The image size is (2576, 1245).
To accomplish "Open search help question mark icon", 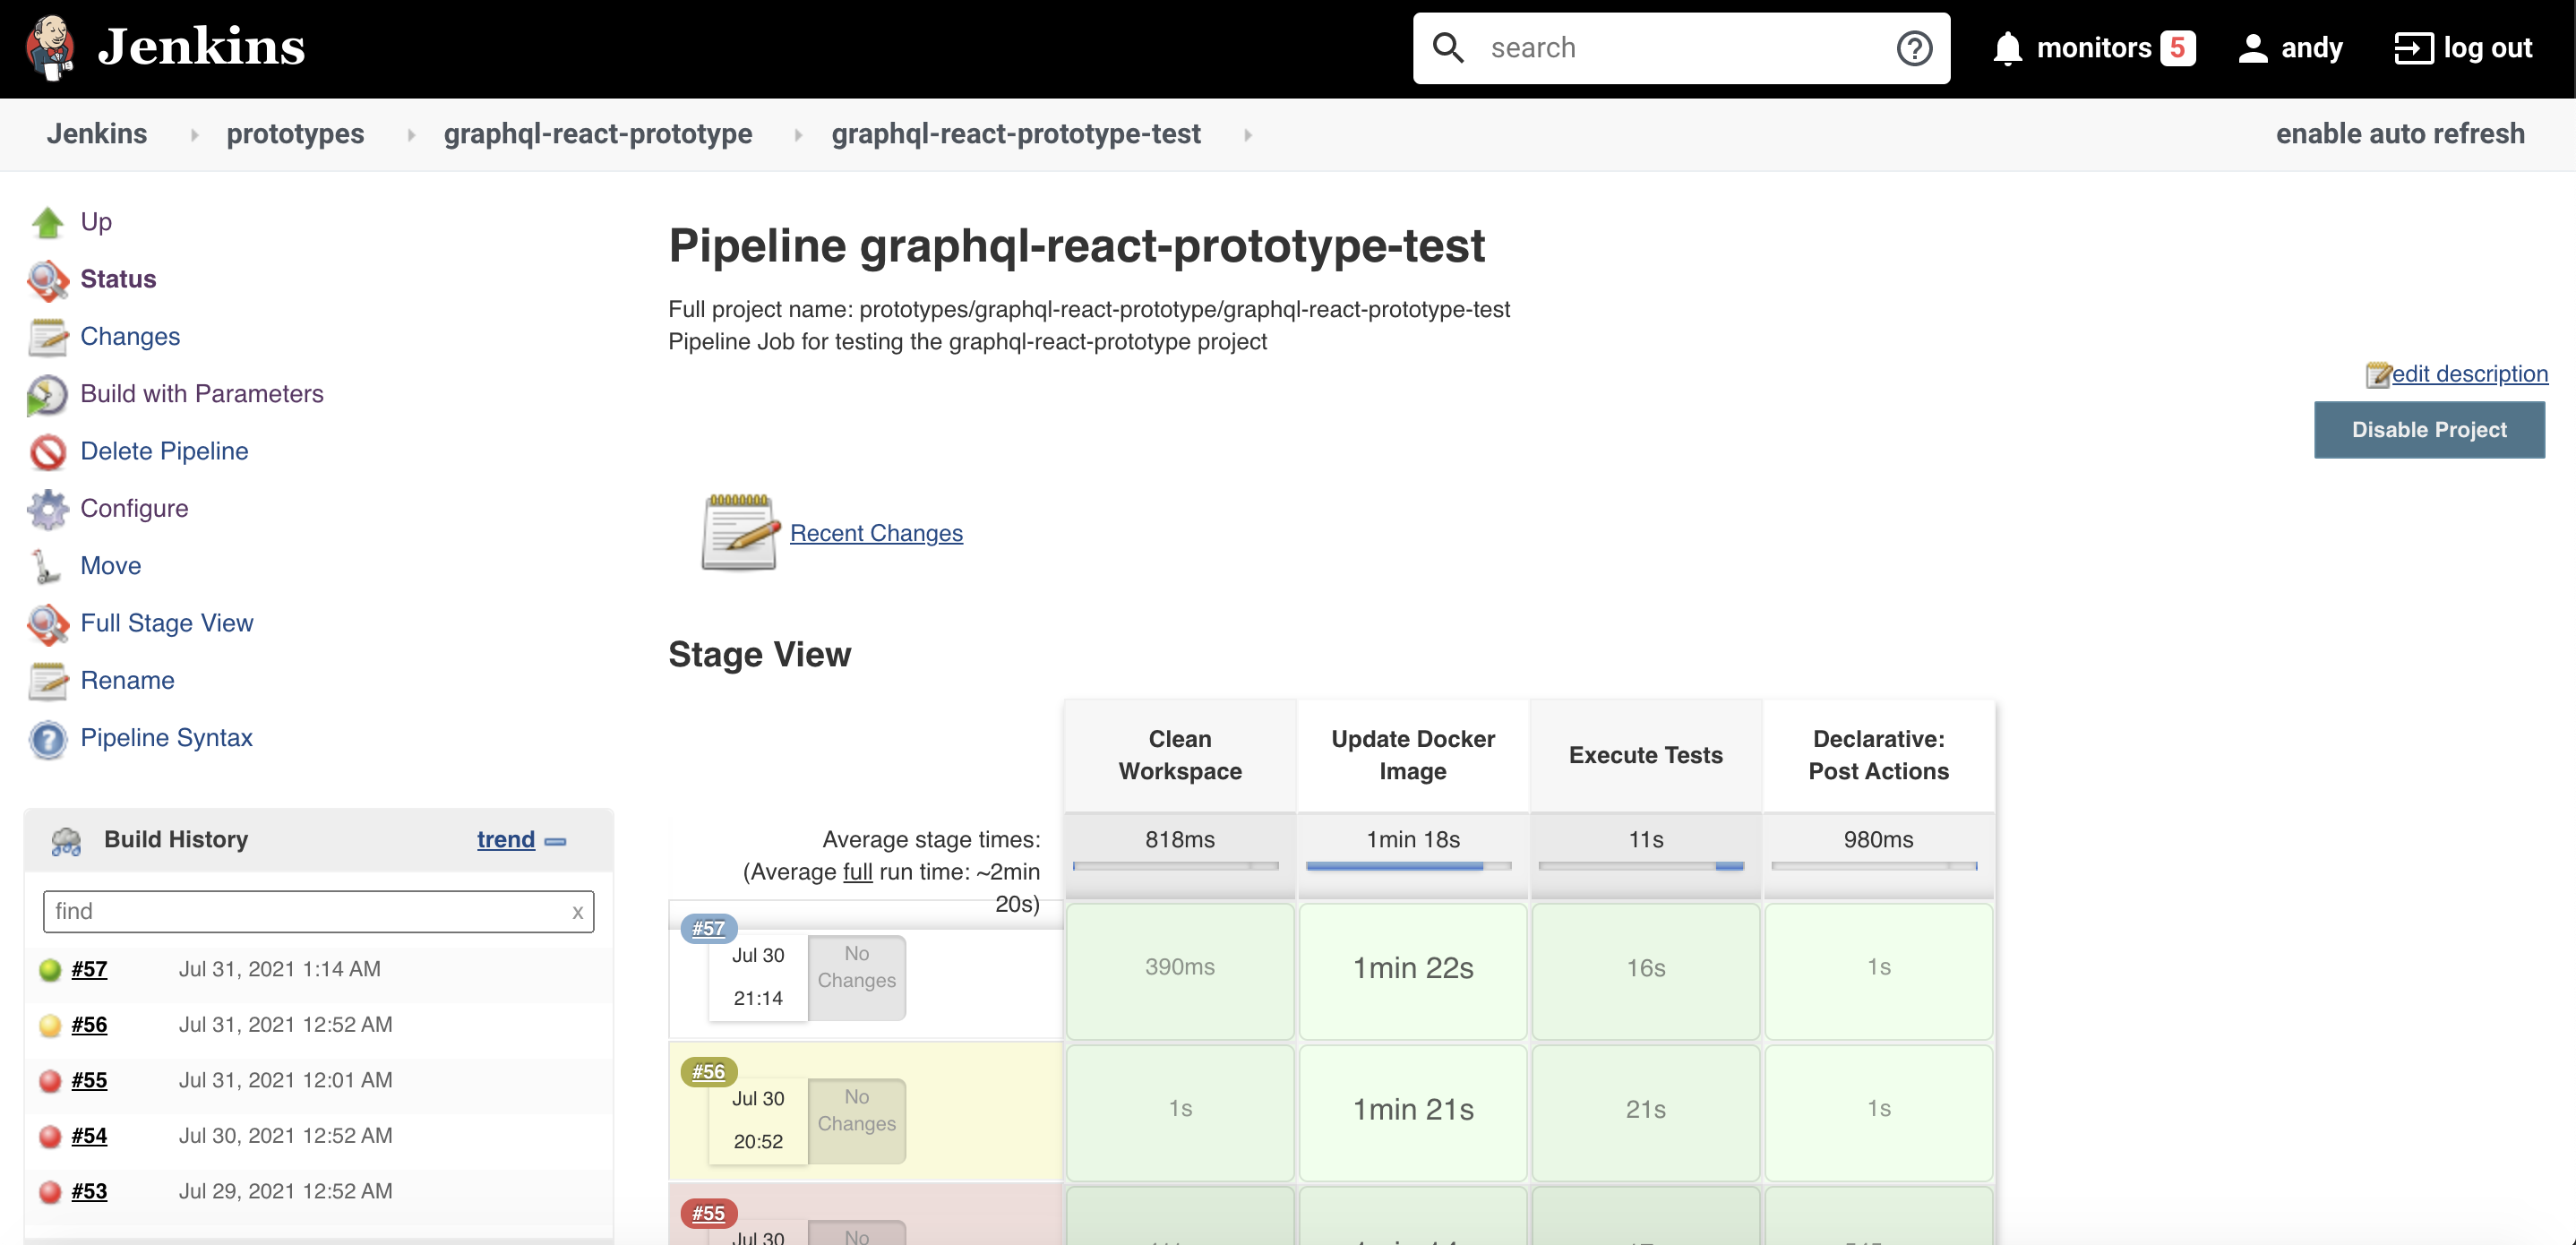I will (1914, 48).
